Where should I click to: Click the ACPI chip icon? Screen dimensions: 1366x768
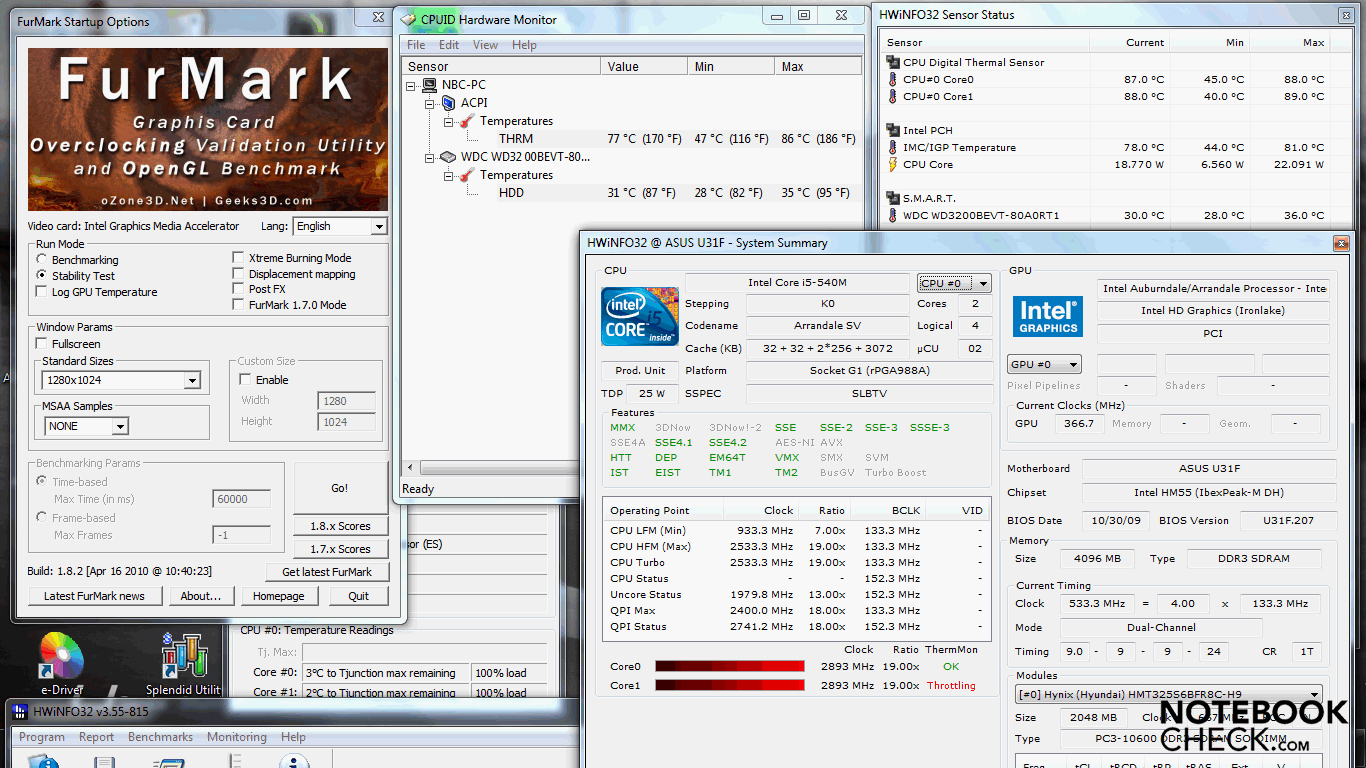point(448,103)
